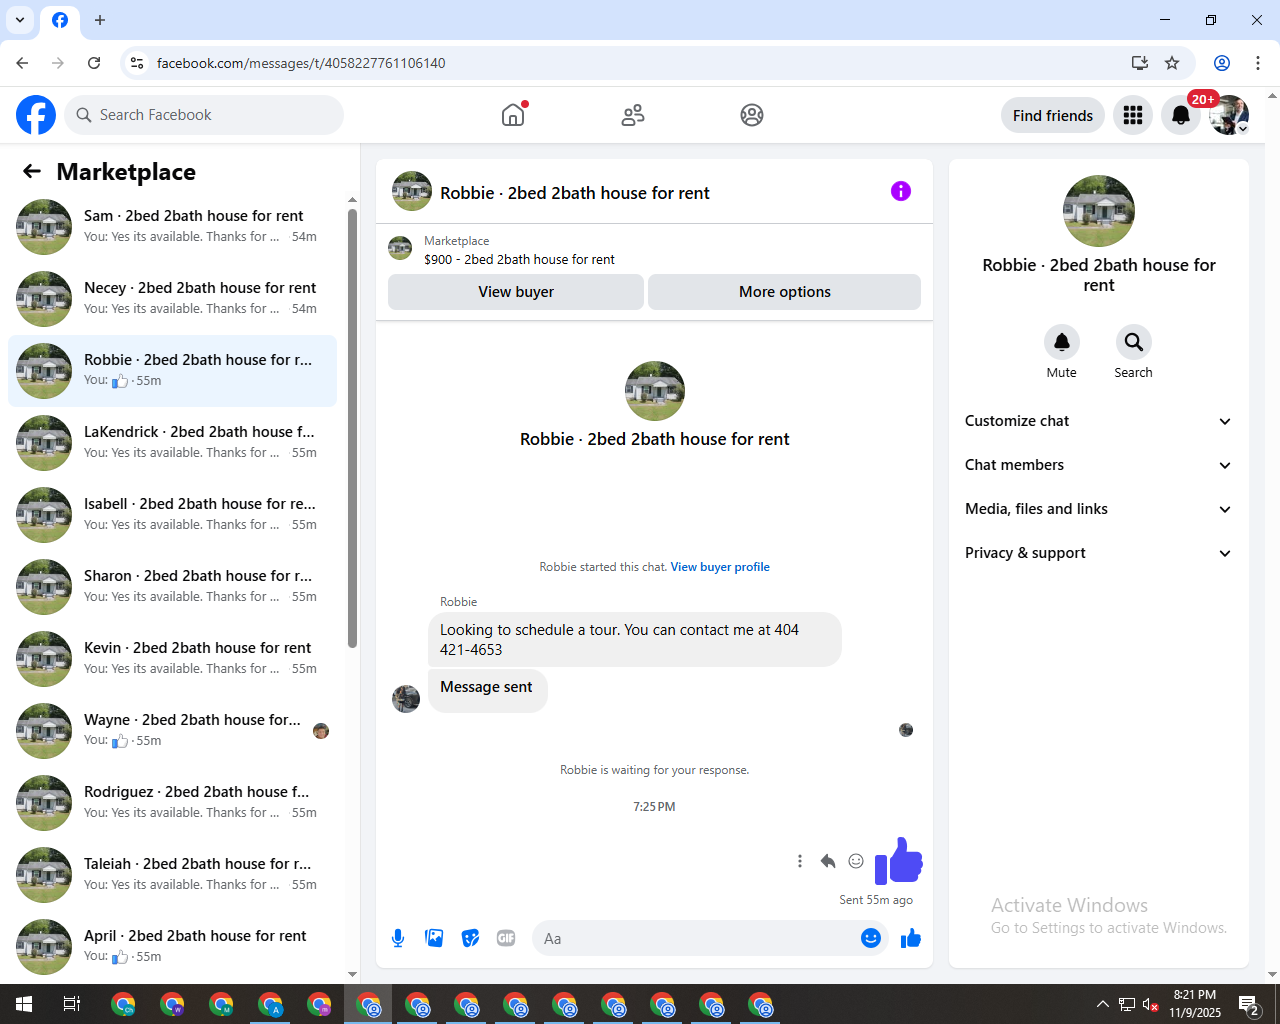Choose a sticker icon

tap(470, 938)
